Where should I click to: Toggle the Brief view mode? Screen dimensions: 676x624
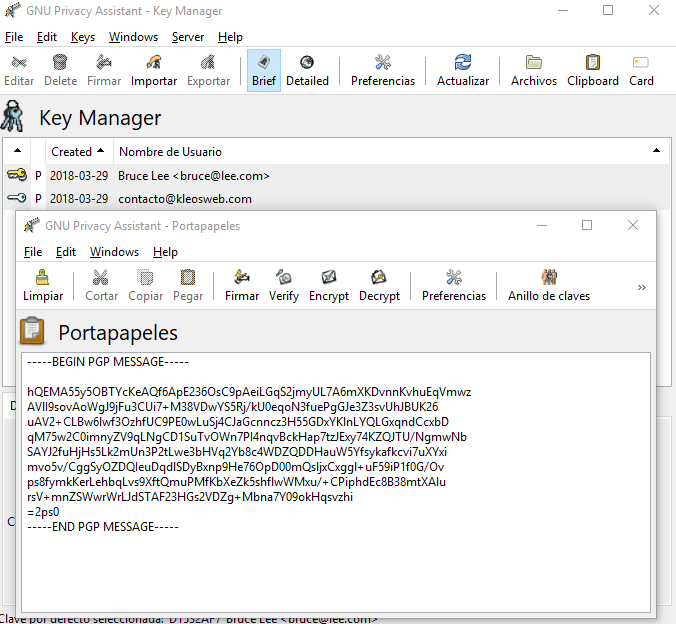(264, 70)
